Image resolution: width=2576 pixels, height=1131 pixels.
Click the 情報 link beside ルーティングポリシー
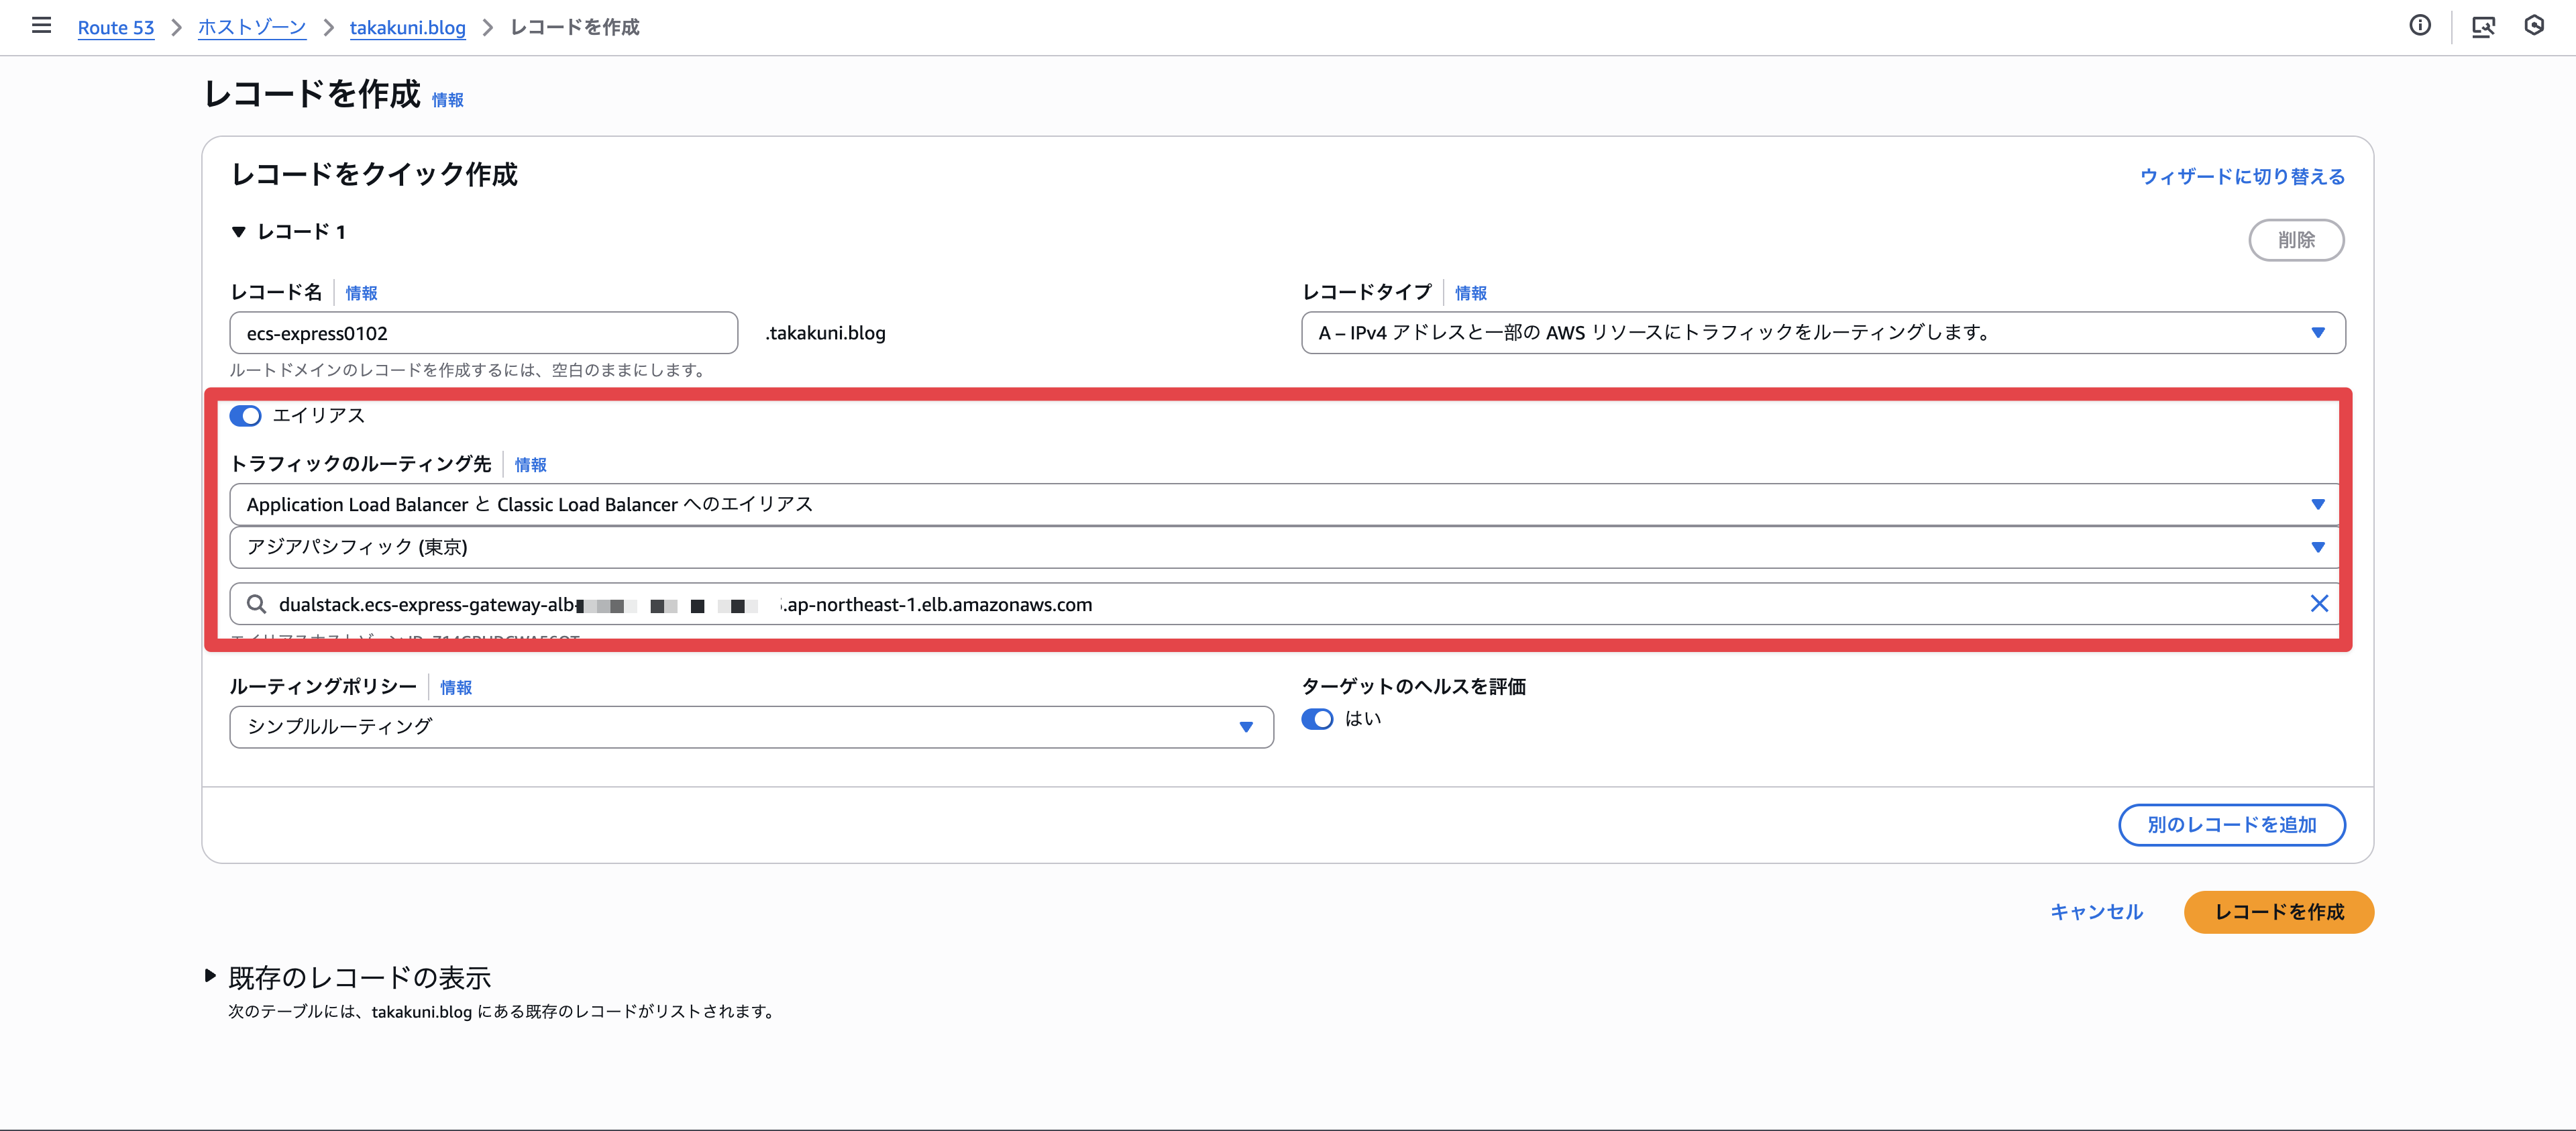(456, 687)
